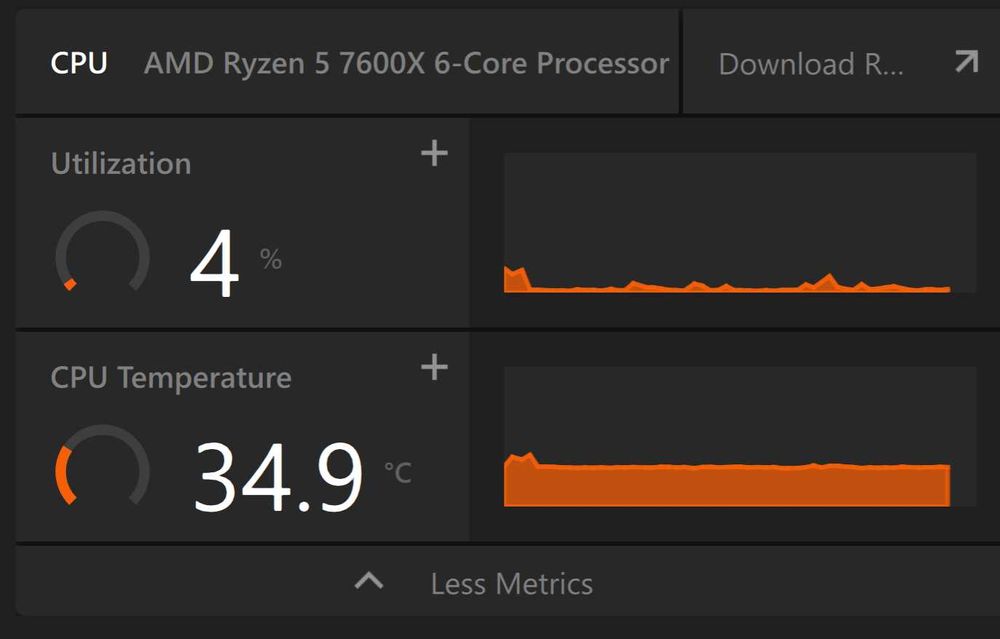This screenshot has width=1000, height=639.
Task: Click the °C unit symbol
Action: tap(398, 472)
